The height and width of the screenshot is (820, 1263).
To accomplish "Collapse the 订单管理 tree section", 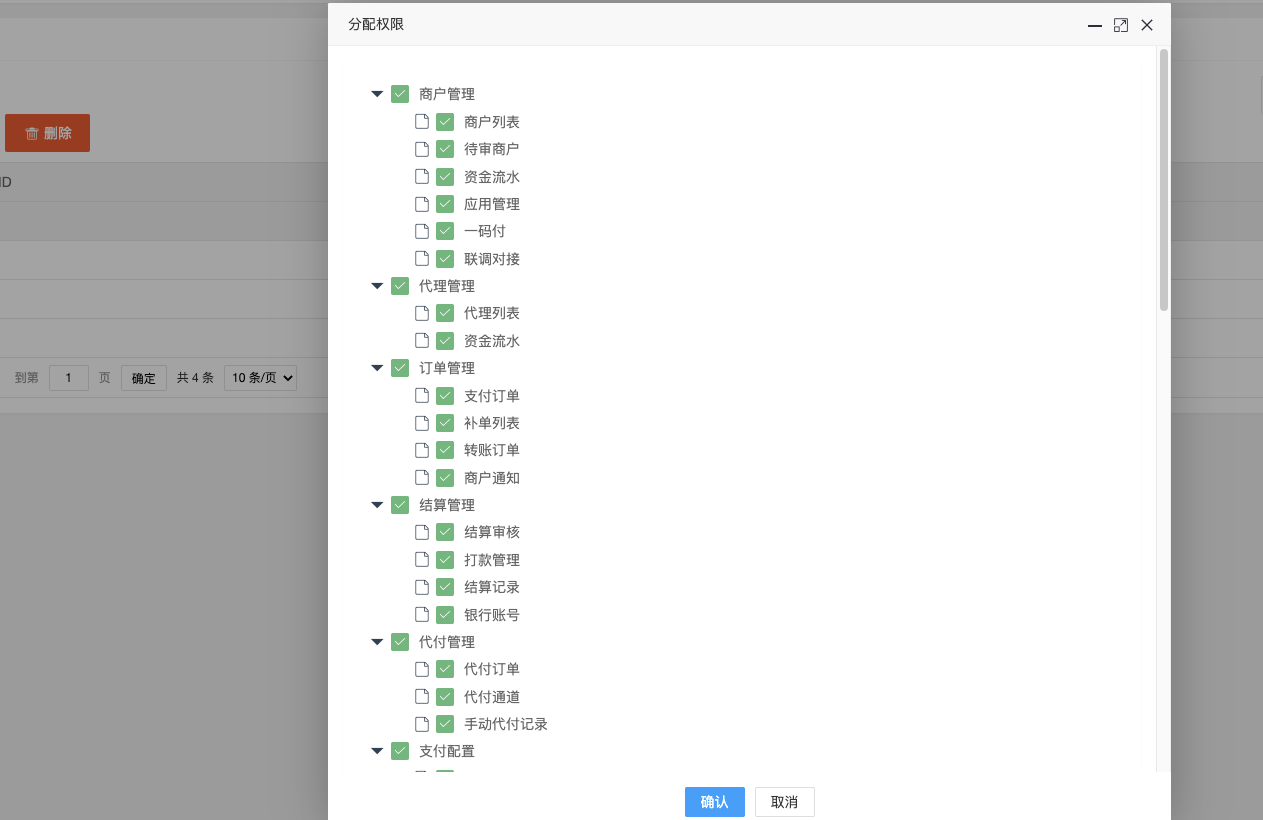I will click(x=377, y=368).
